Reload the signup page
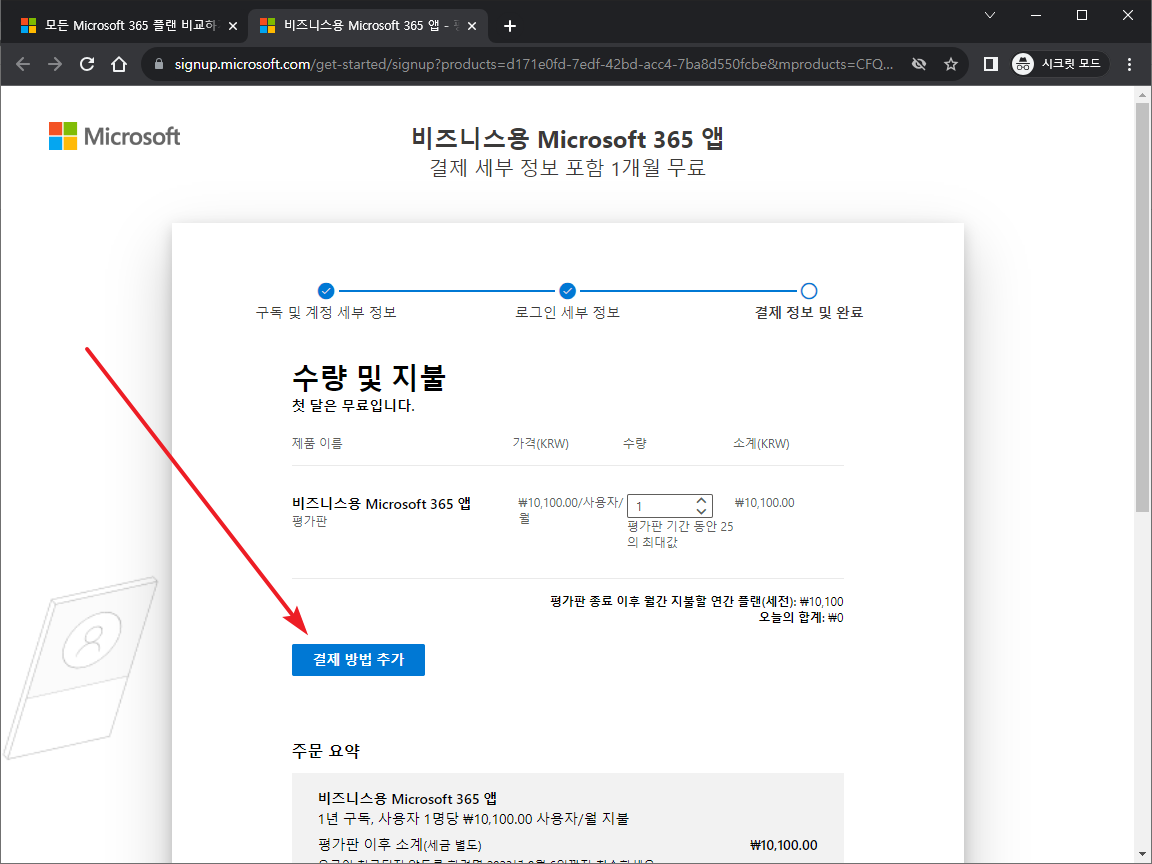 (x=87, y=64)
